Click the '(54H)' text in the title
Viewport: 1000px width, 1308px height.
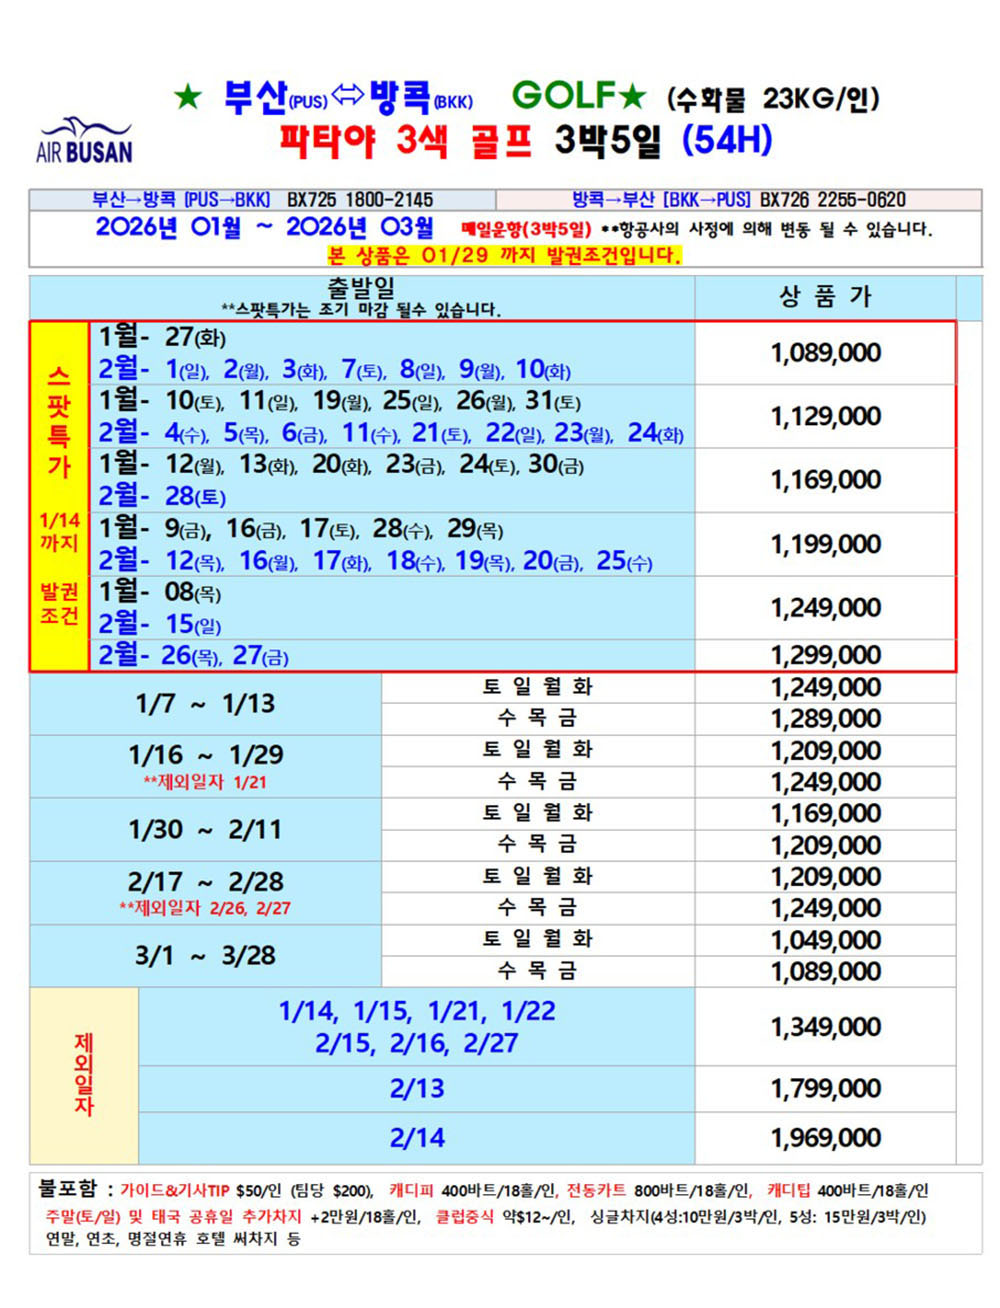click(728, 140)
